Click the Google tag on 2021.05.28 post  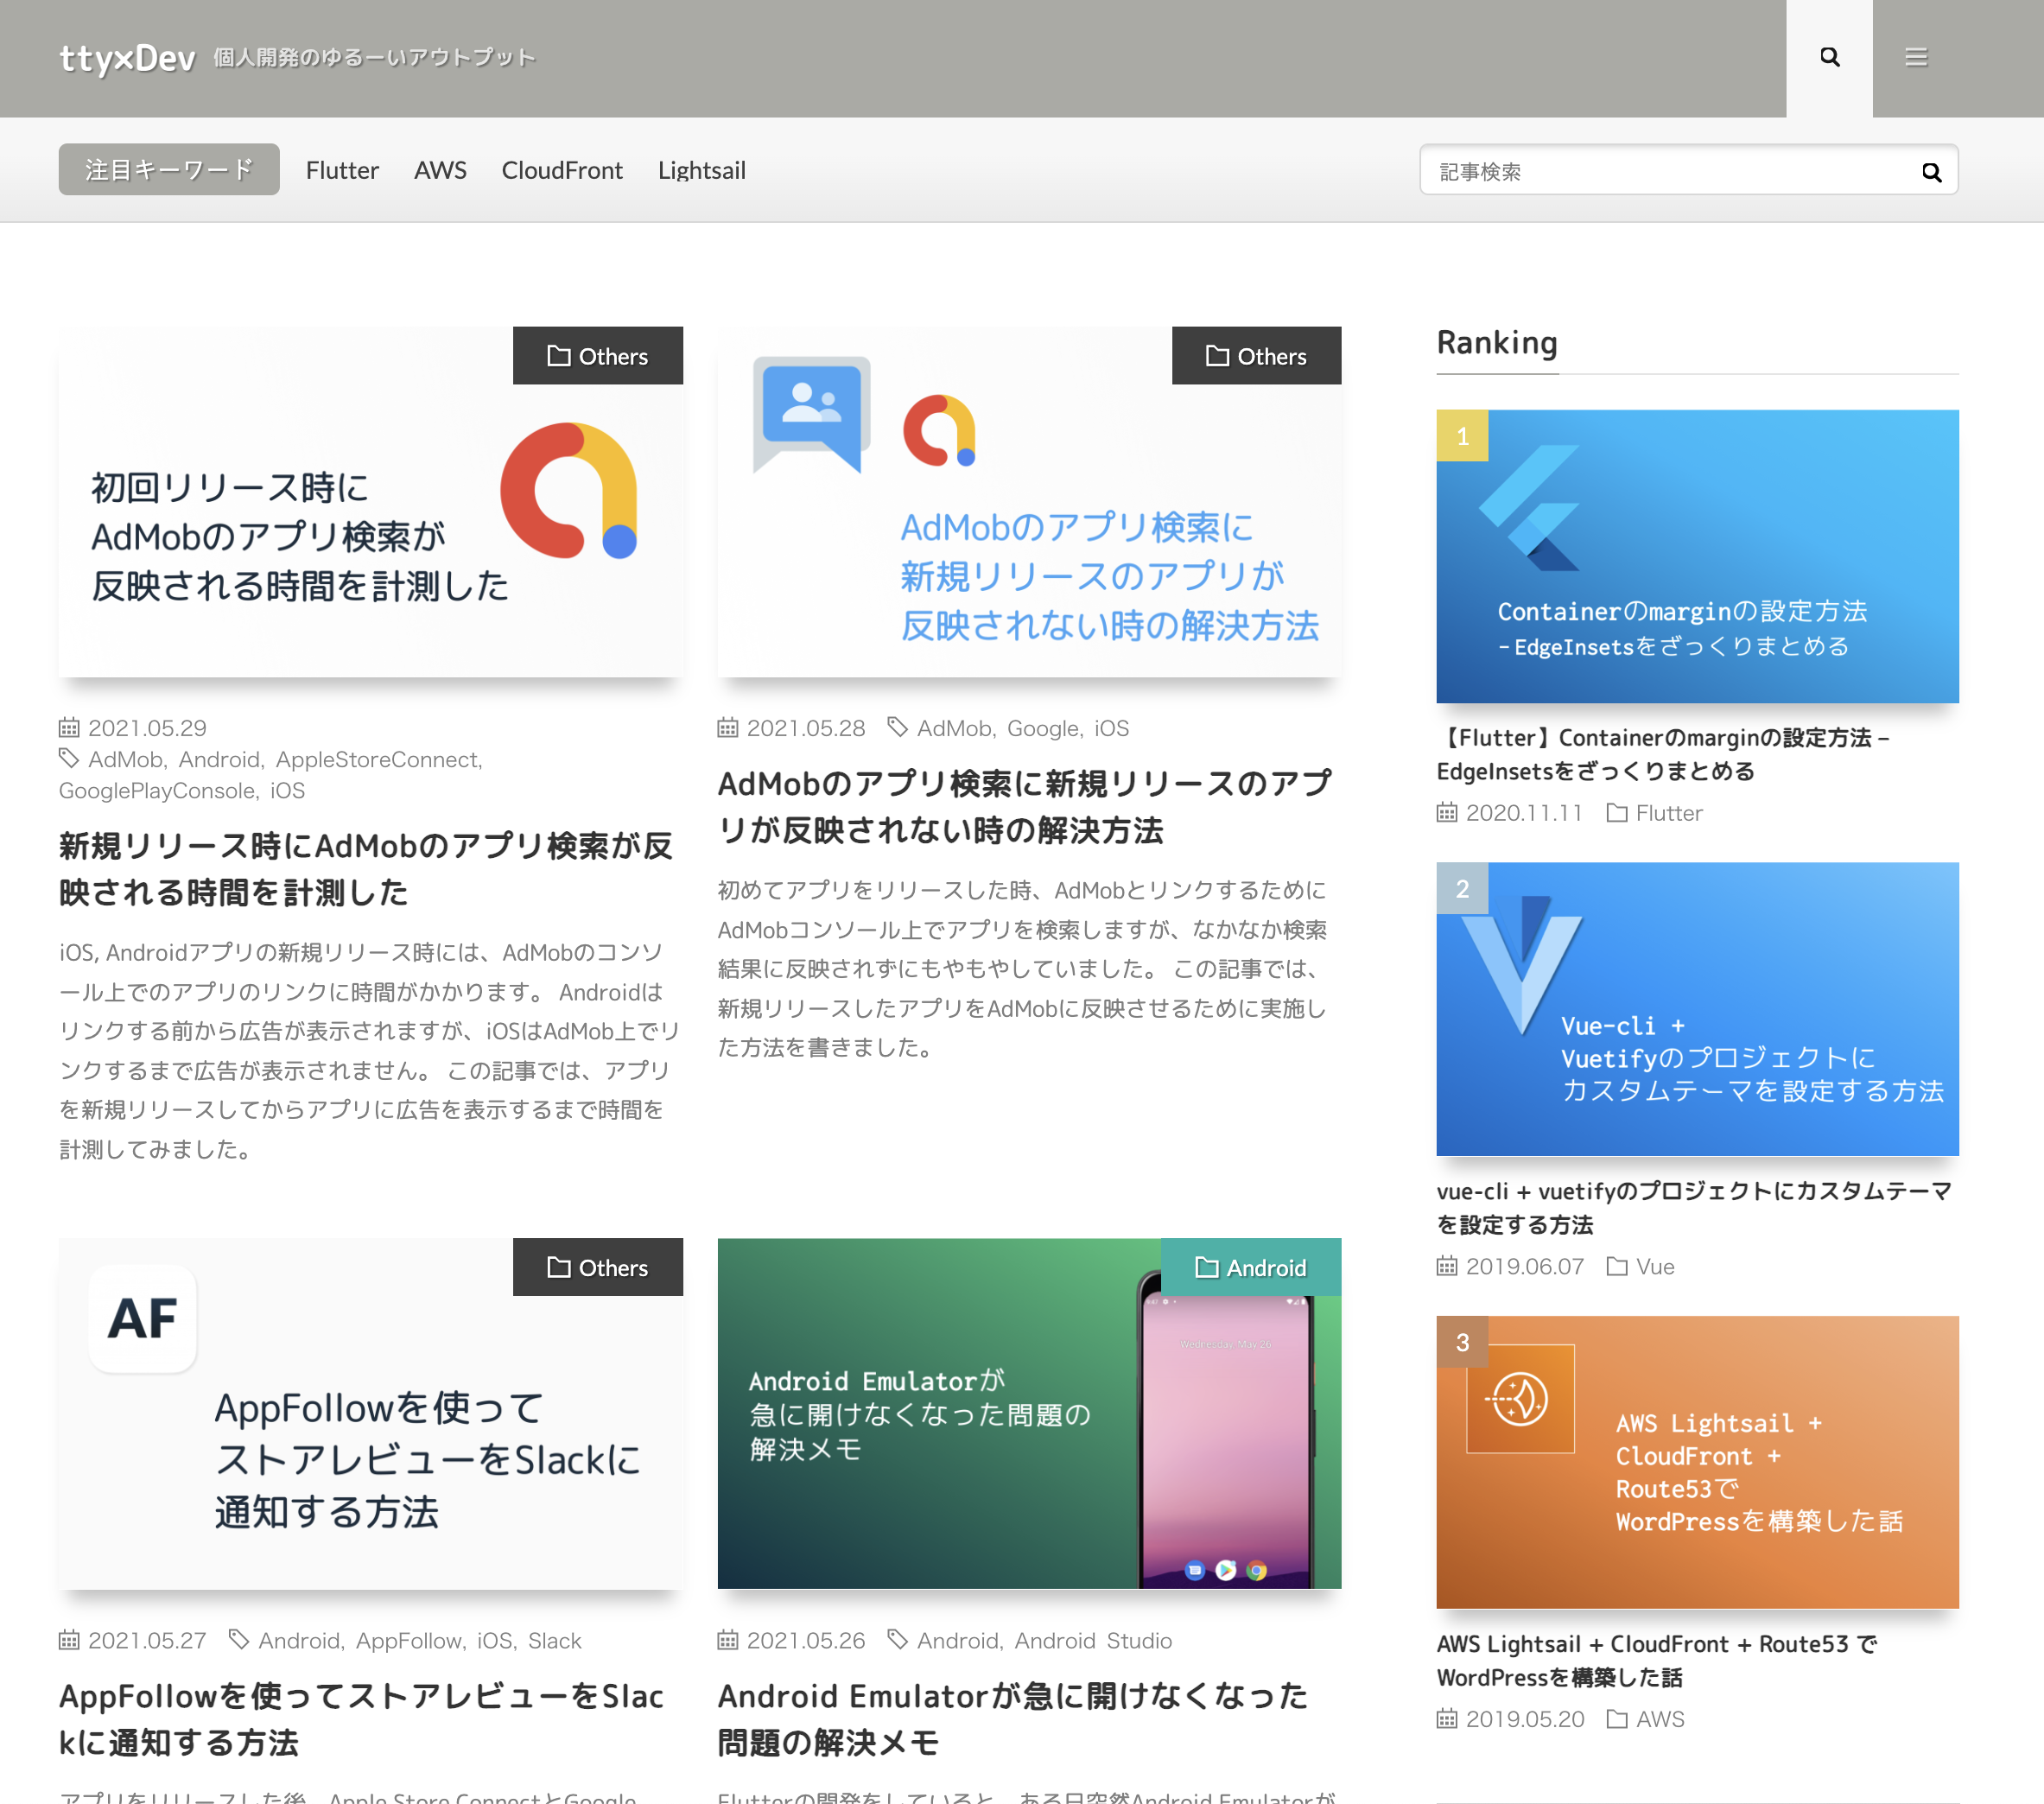pyautogui.click(x=1043, y=728)
